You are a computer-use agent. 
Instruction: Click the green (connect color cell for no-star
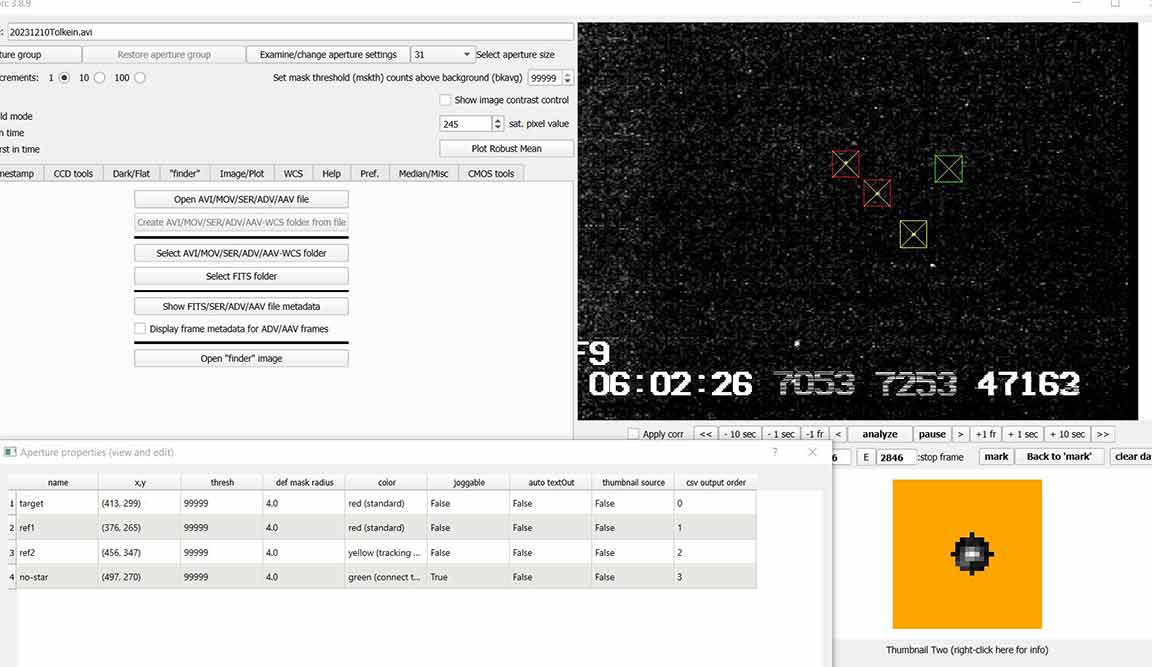pos(386,577)
